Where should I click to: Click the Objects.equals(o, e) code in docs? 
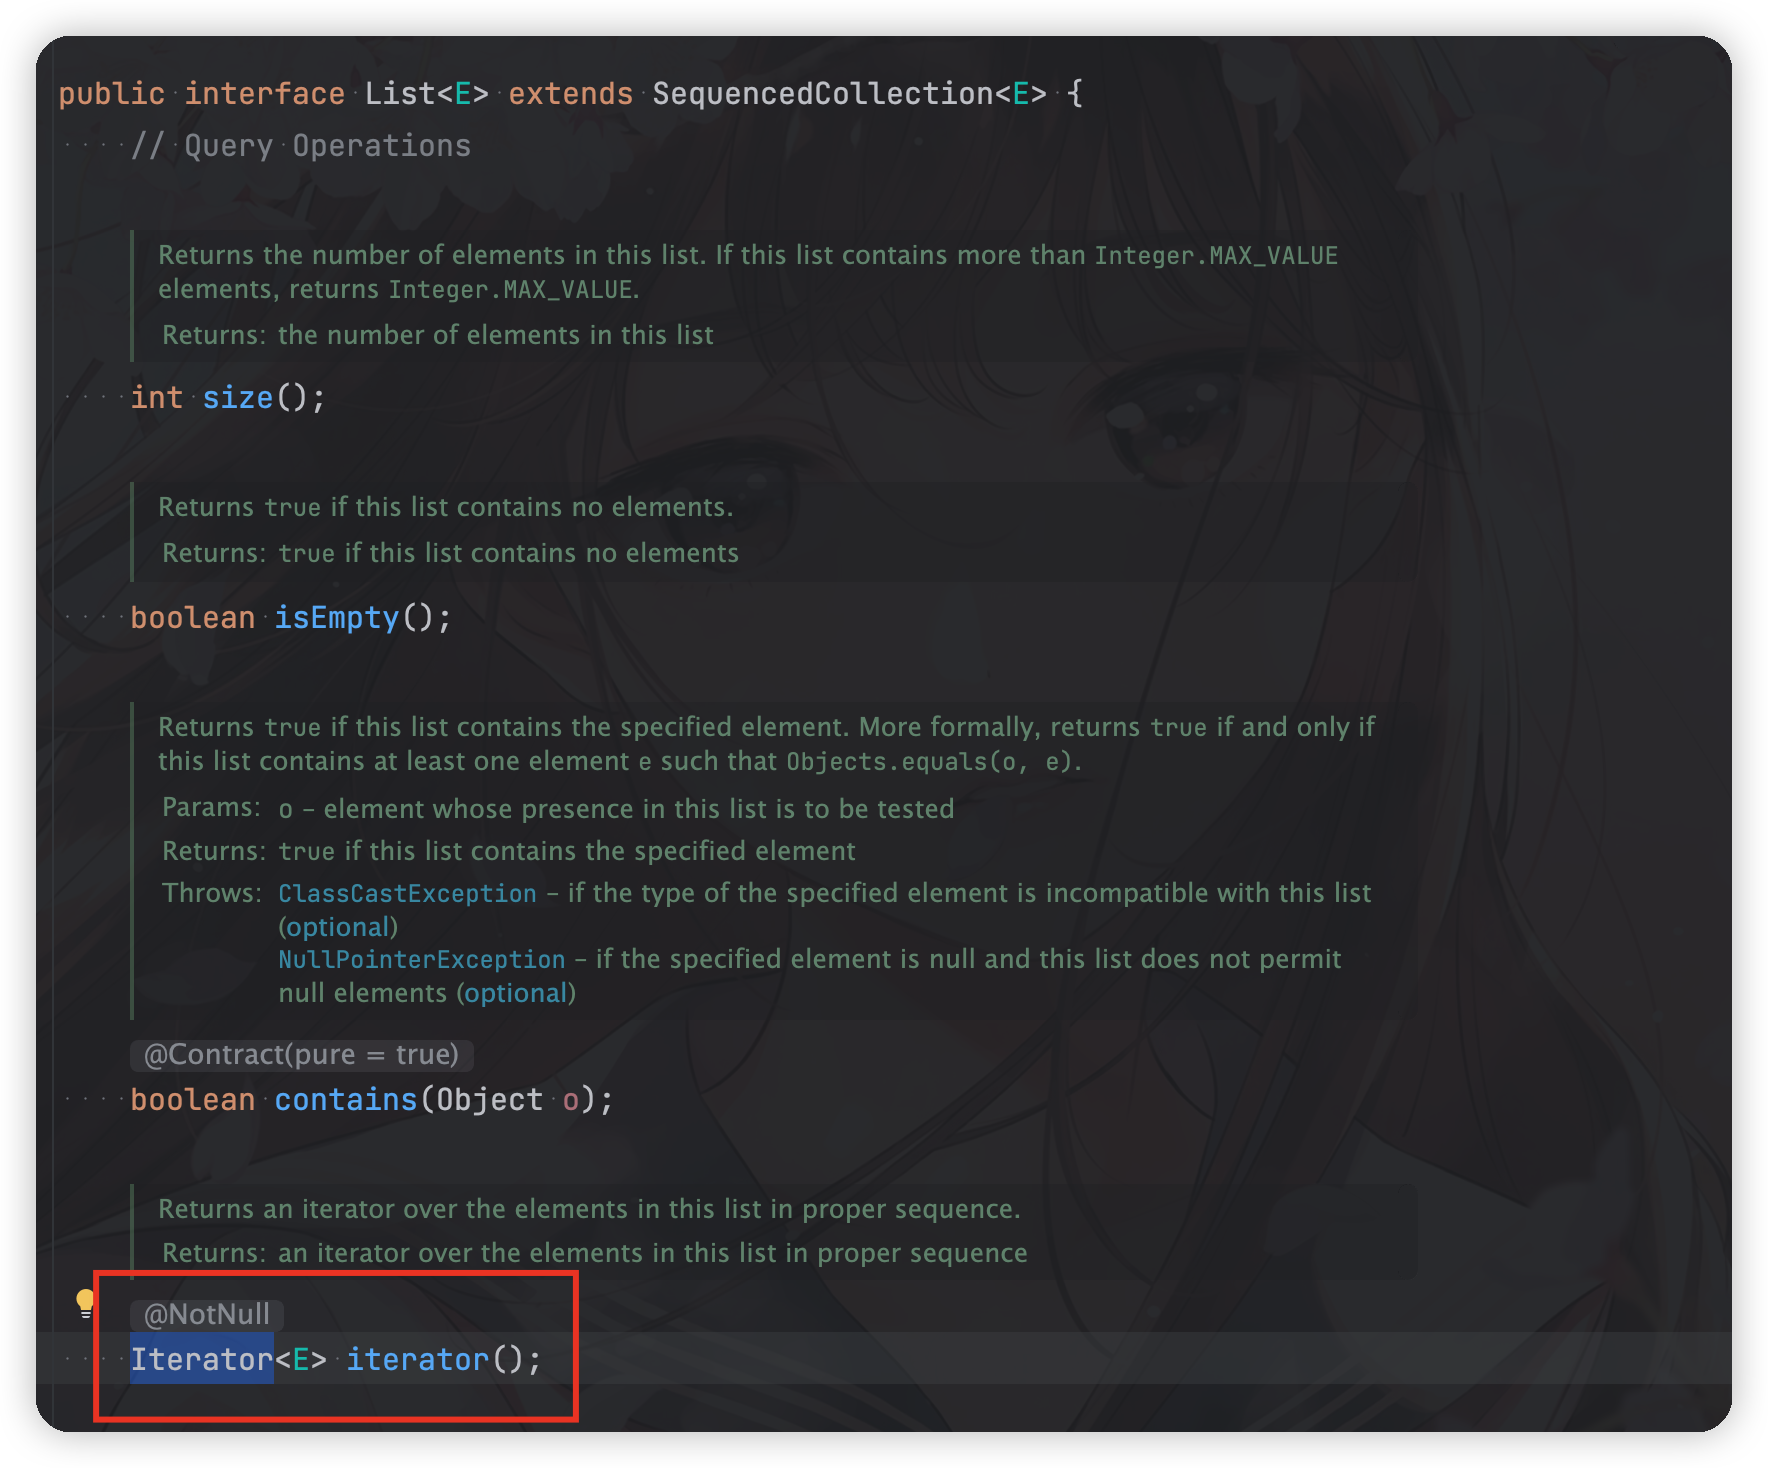929,762
